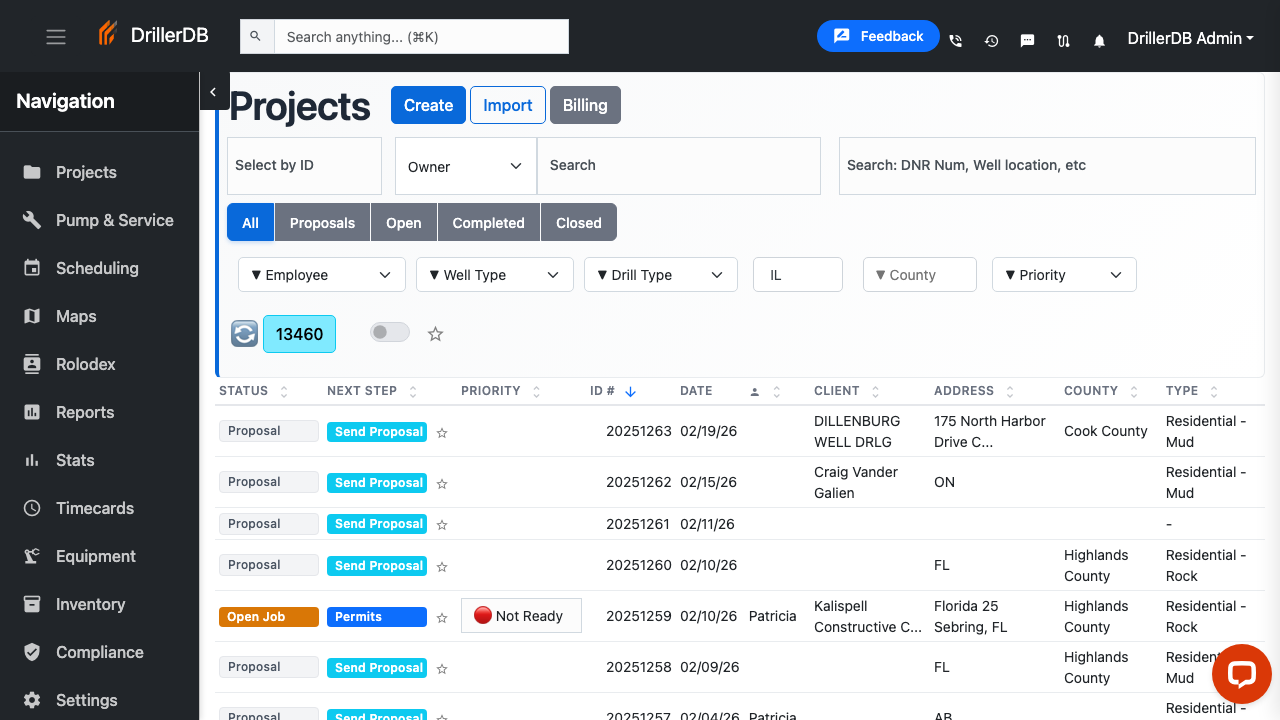
Task: Switch to the Proposals tab
Action: [321, 222]
